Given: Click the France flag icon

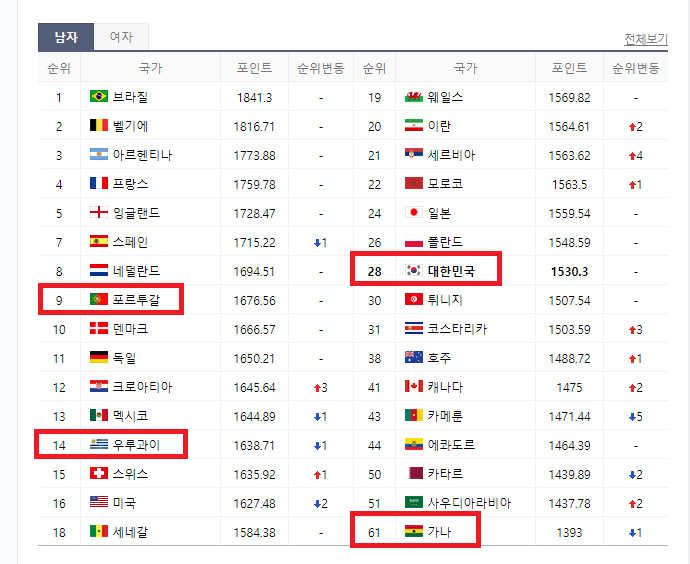Looking at the screenshot, I should 99,183.
